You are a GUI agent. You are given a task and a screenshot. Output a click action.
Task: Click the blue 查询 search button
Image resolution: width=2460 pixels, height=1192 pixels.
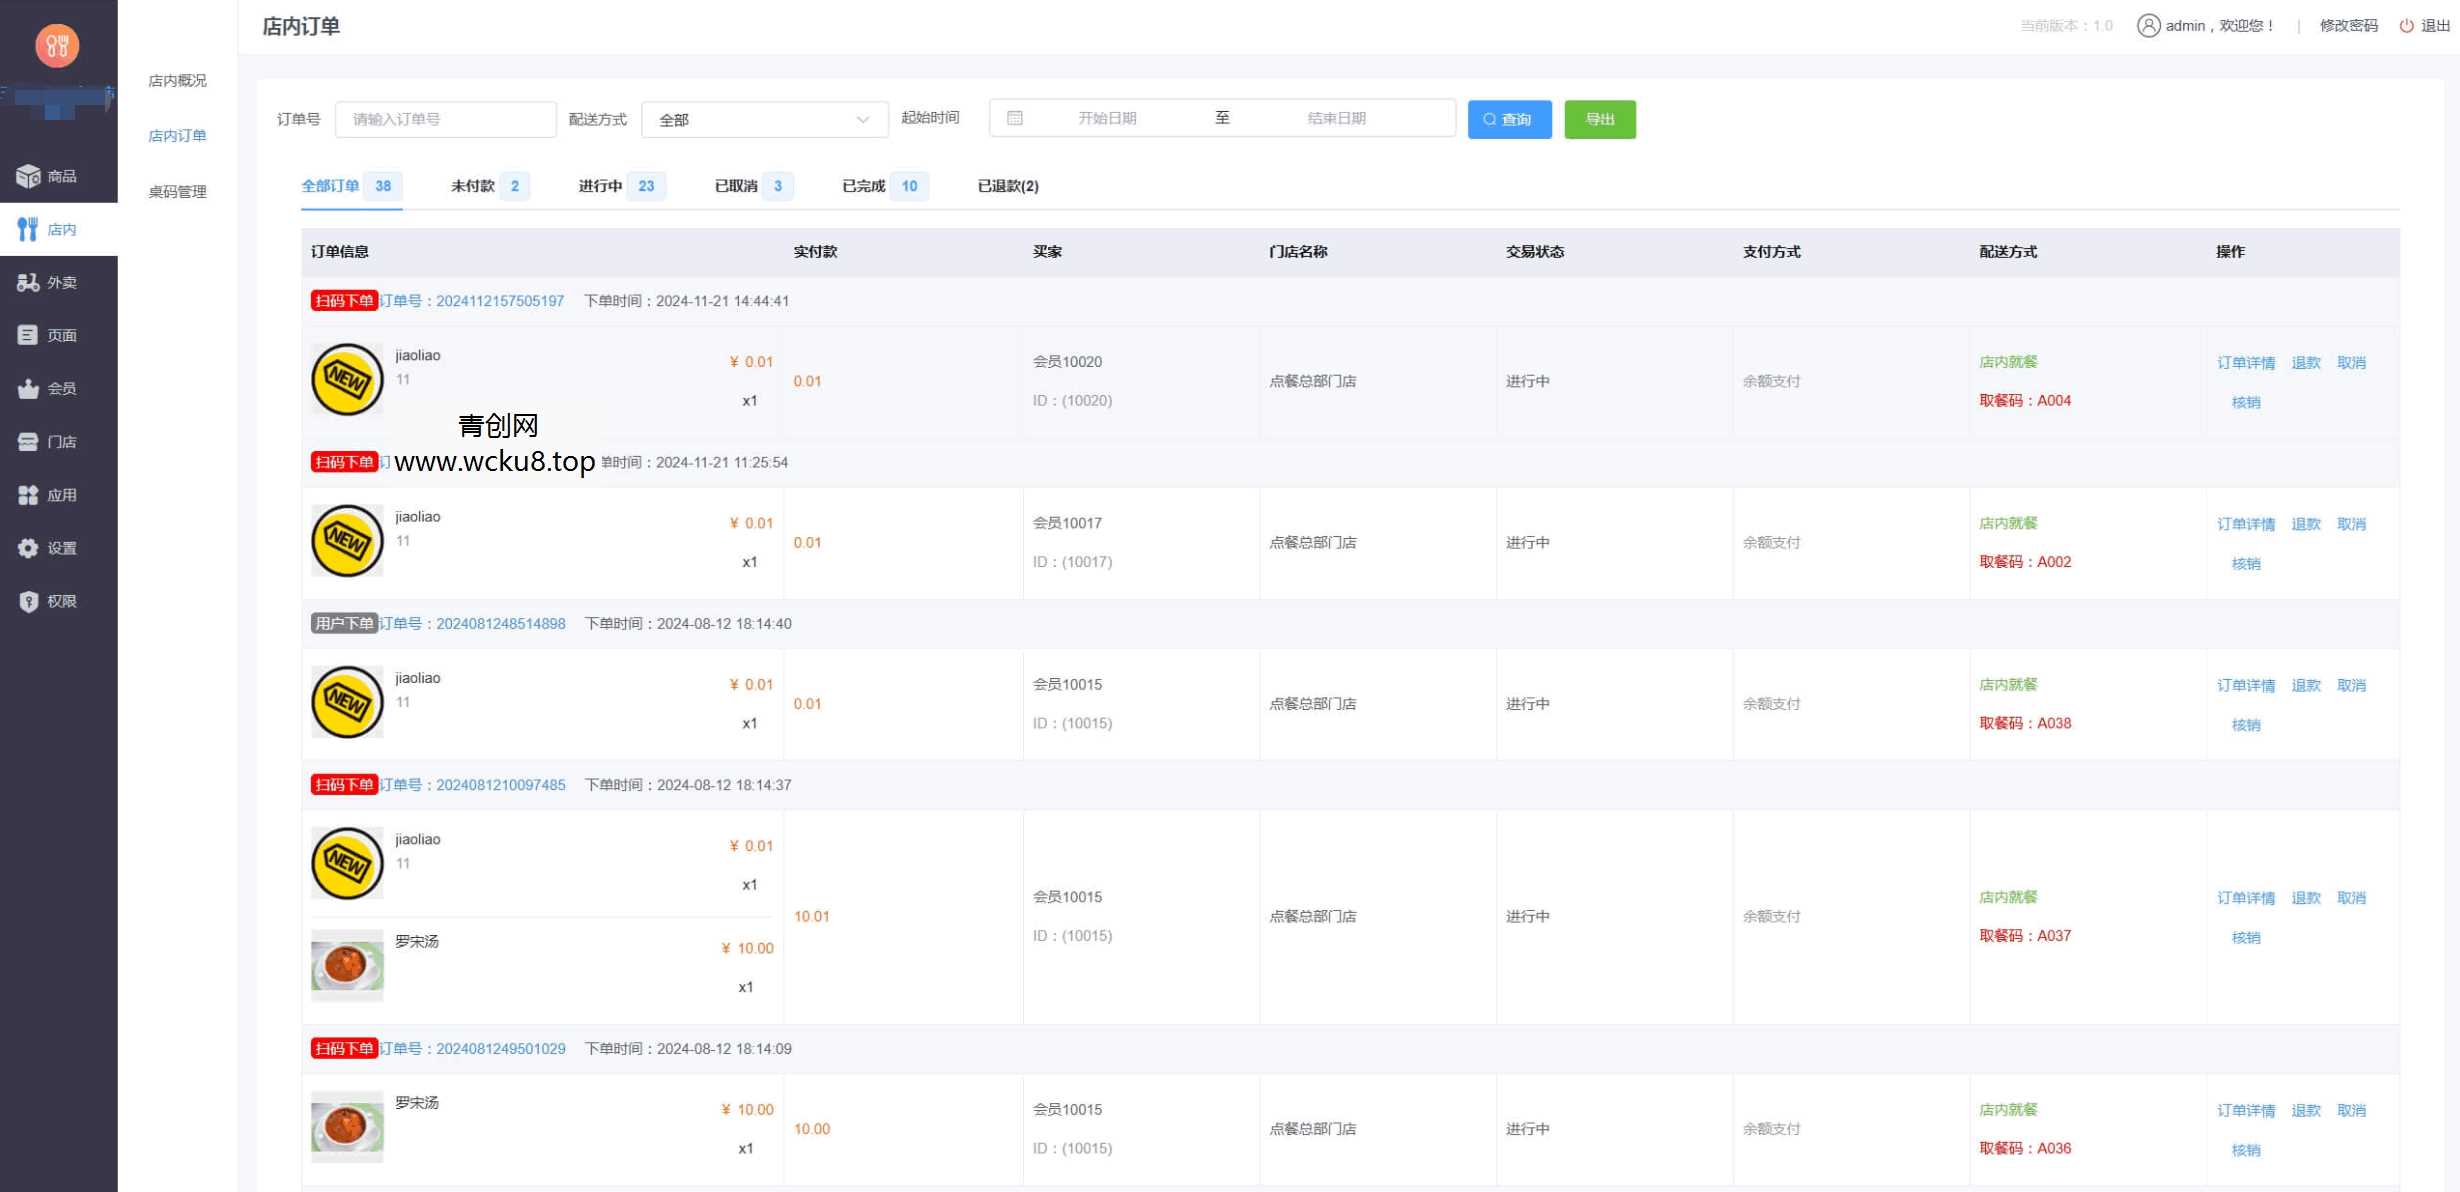click(x=1509, y=120)
